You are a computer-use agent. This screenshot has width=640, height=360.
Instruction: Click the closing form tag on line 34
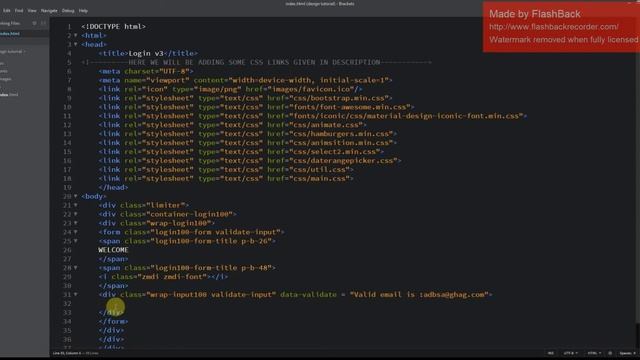[113, 322]
